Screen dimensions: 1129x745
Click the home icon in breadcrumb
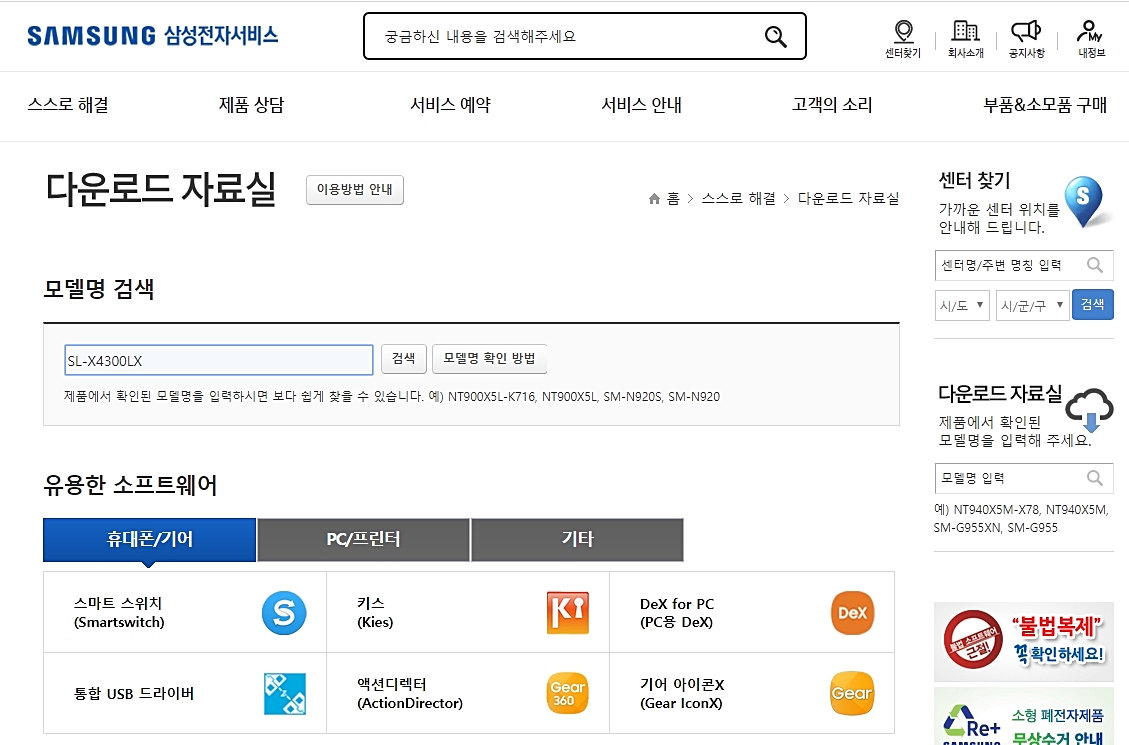point(654,199)
